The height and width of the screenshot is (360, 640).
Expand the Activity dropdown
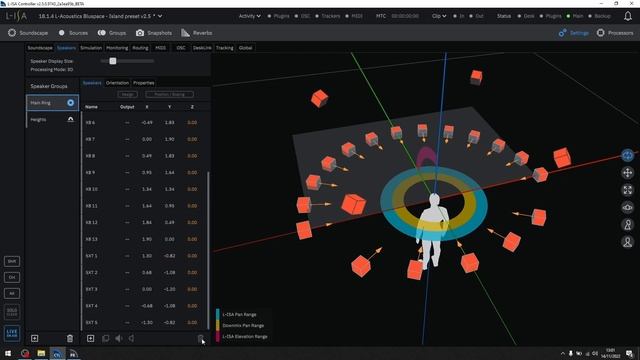249,16
